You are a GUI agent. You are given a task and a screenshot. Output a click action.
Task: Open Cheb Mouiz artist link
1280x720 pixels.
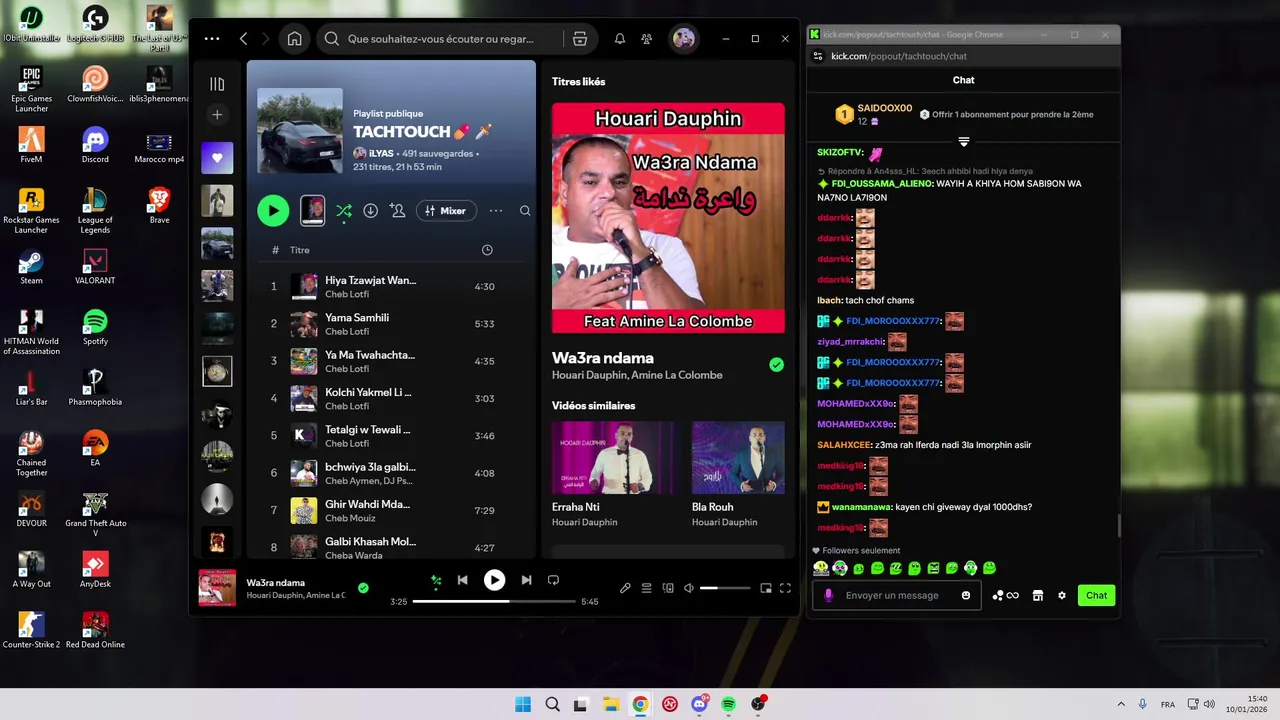pyautogui.click(x=349, y=518)
